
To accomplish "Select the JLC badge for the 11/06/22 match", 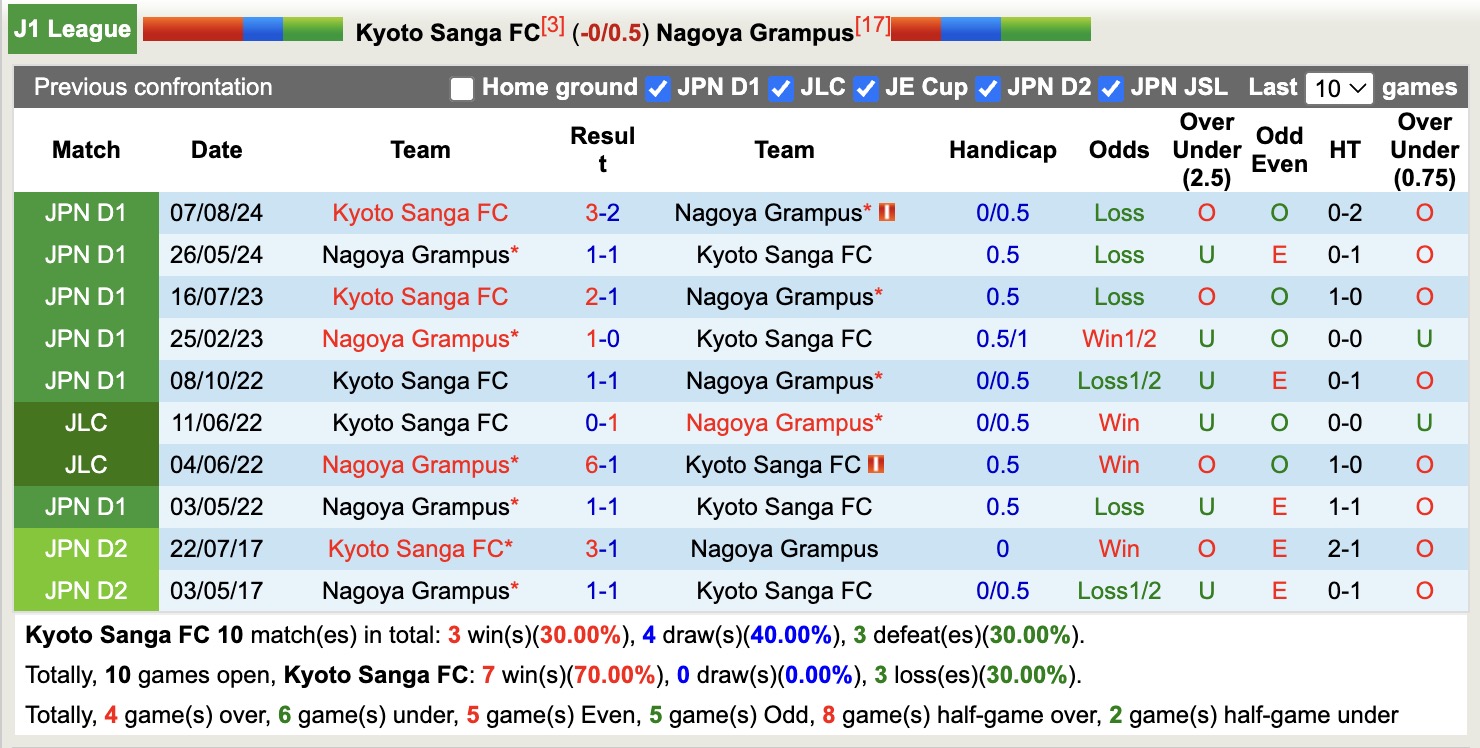I will click(86, 422).
